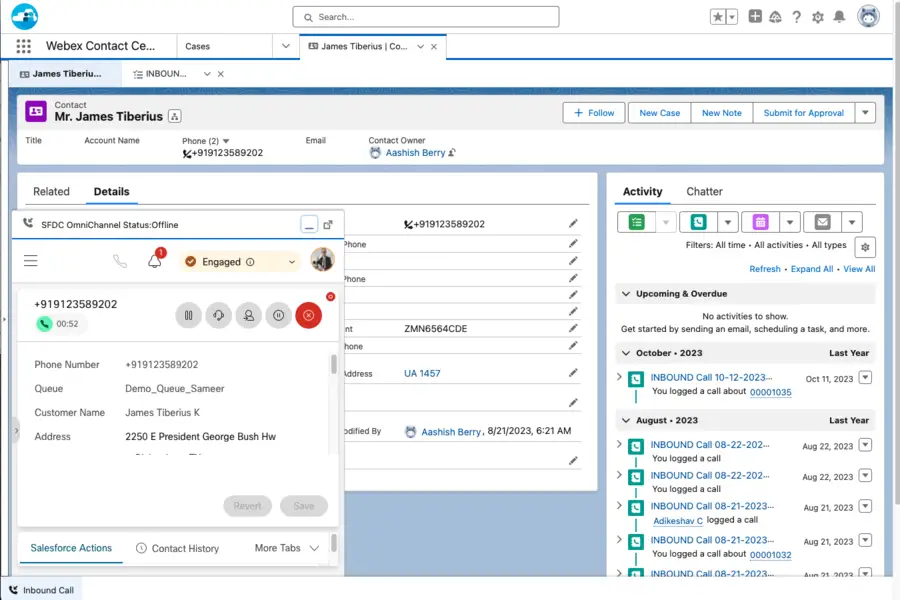Close the James Tiberius workspace tab

click(434, 47)
